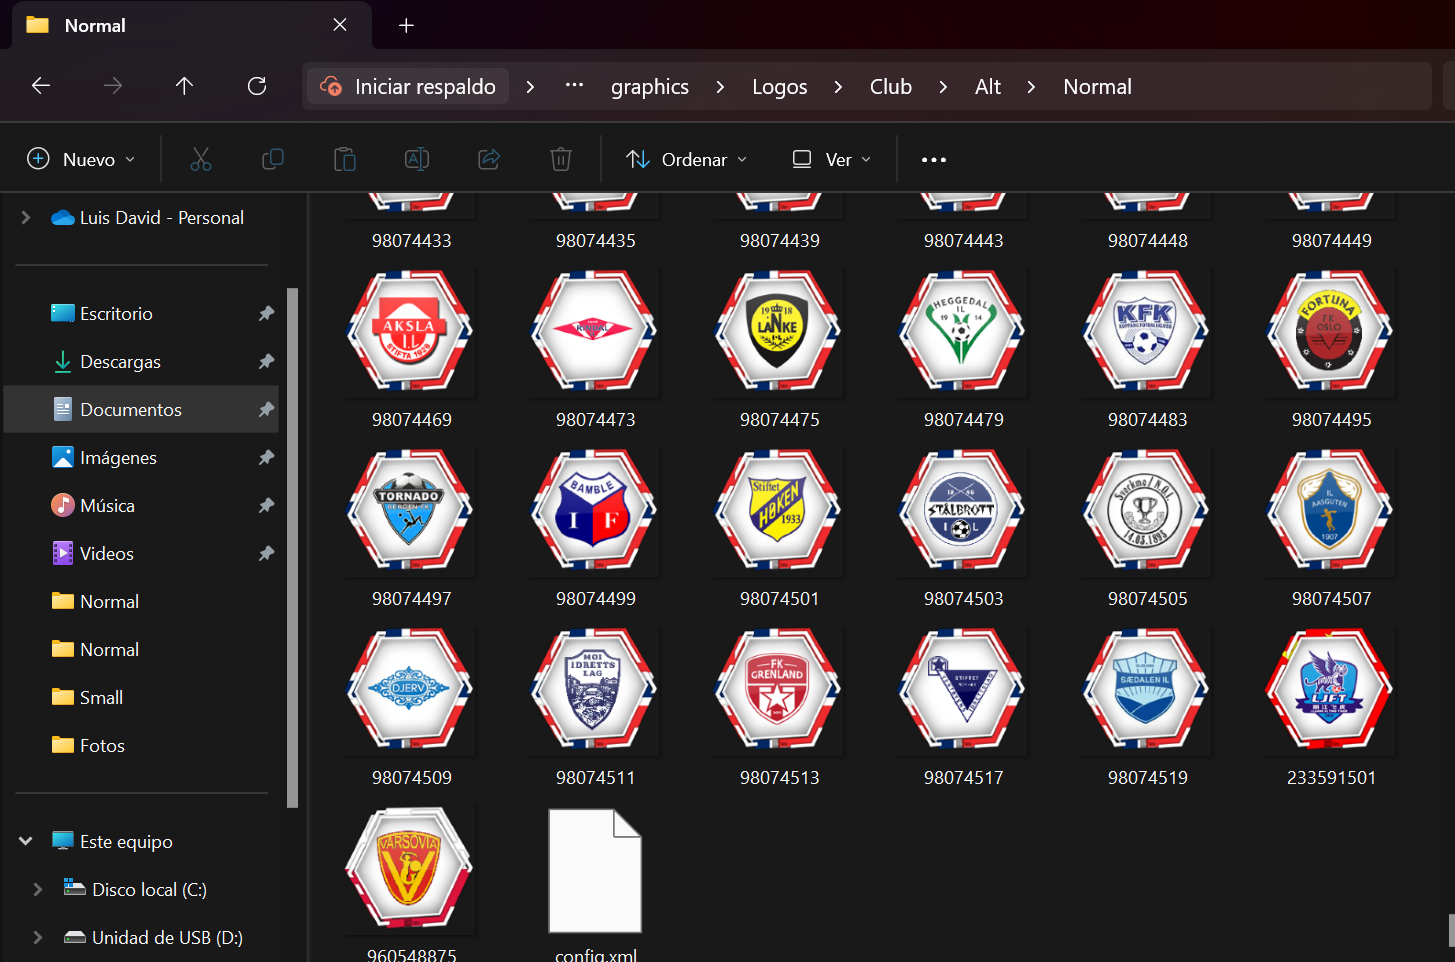Screen dimensions: 1455x962
Task: Open chevron dropdown after Club breadcrumb
Action: click(943, 87)
